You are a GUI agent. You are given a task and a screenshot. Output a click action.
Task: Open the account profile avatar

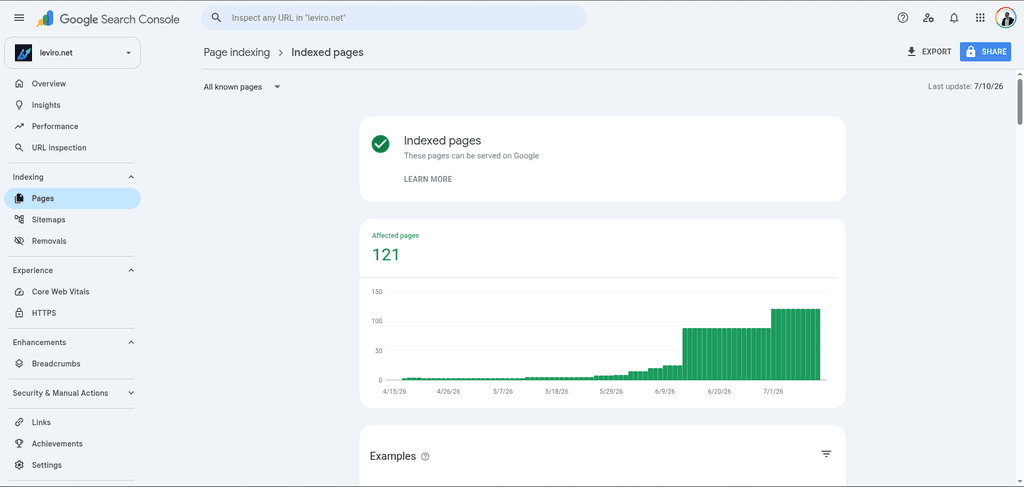pyautogui.click(x=1006, y=18)
